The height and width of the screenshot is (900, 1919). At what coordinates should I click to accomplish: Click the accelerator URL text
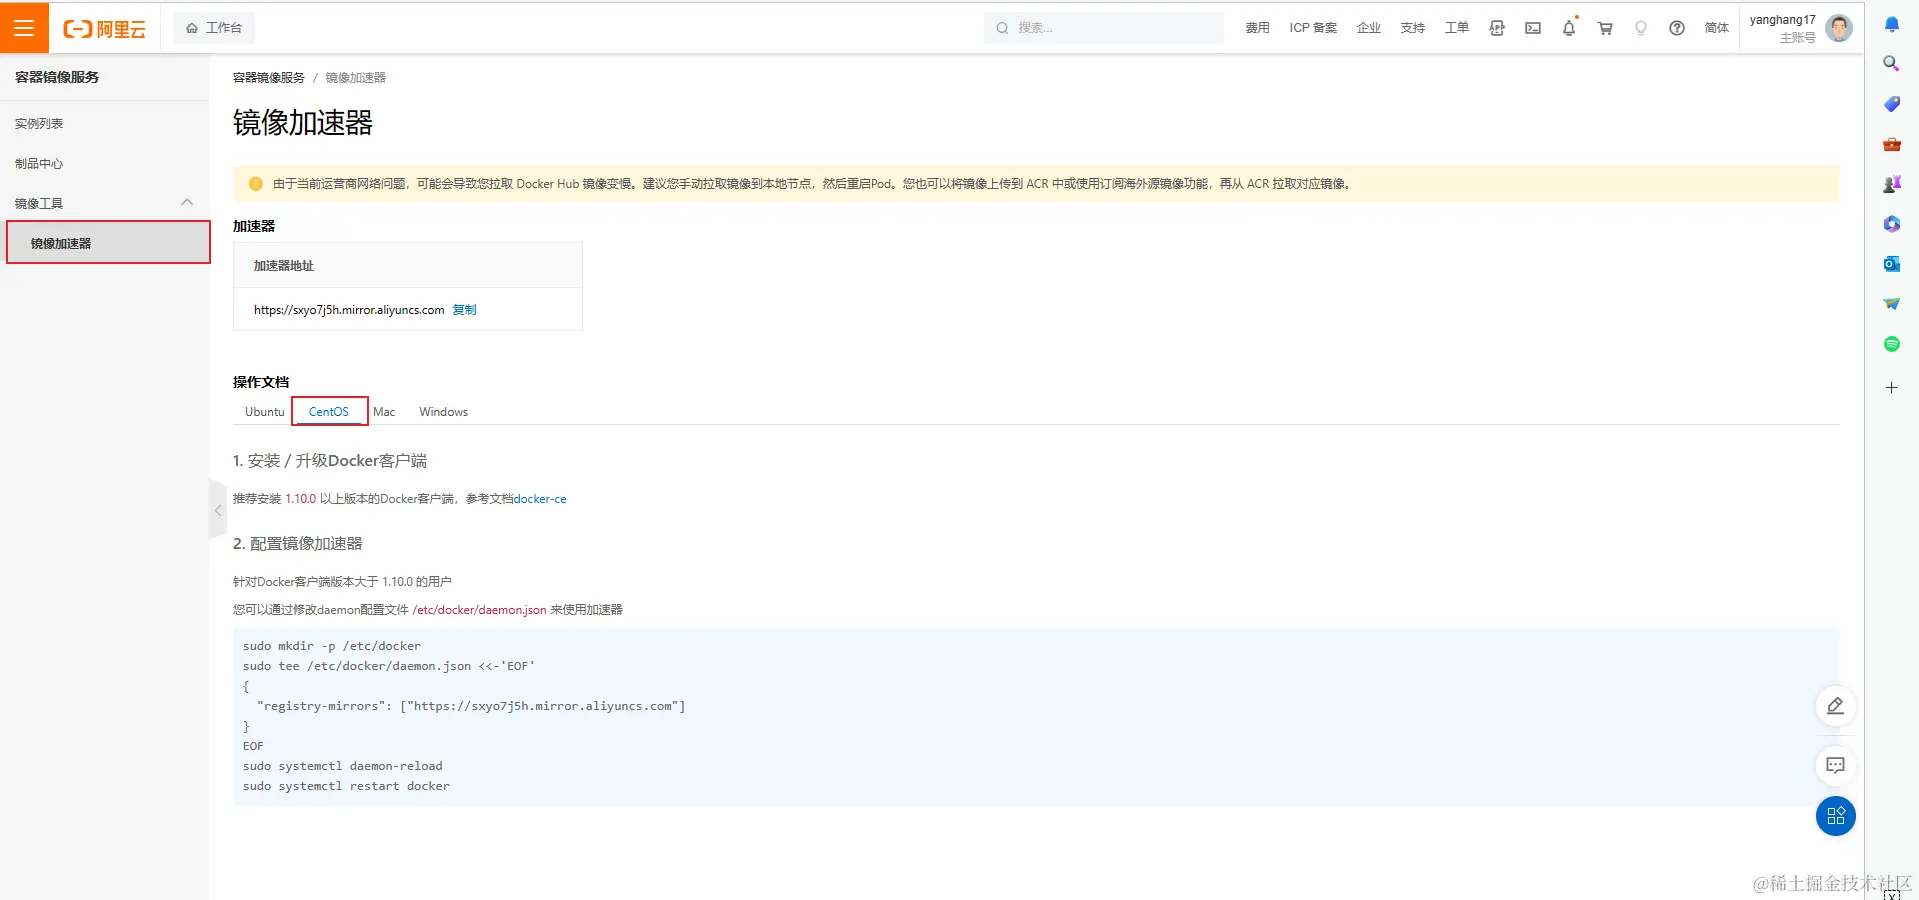tap(349, 310)
